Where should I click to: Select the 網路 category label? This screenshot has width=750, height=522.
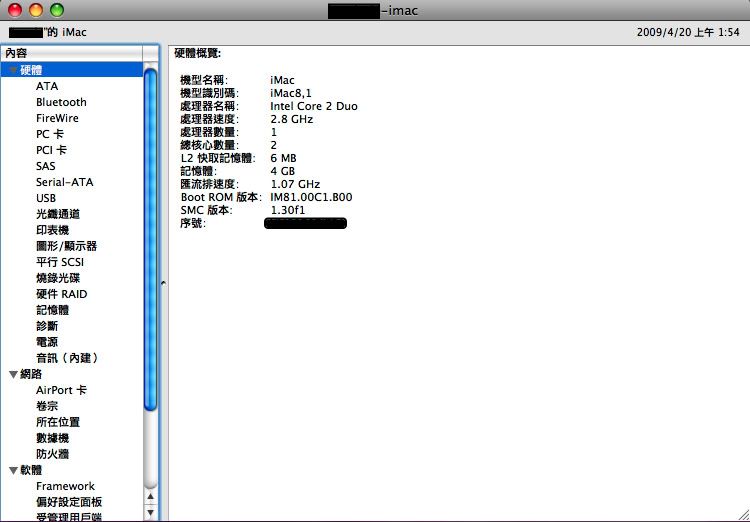[x=31, y=375]
